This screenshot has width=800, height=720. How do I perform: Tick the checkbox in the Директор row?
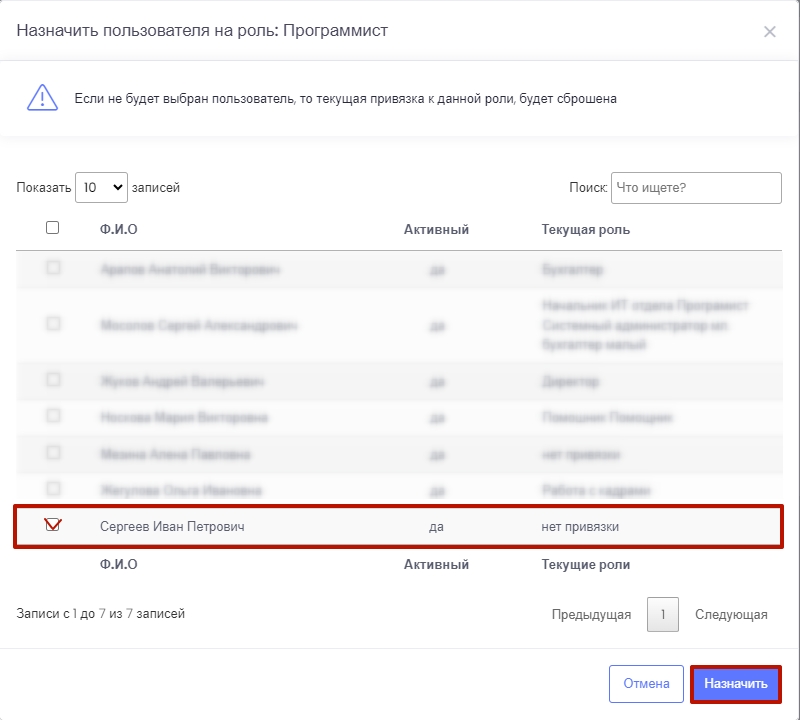point(54,380)
